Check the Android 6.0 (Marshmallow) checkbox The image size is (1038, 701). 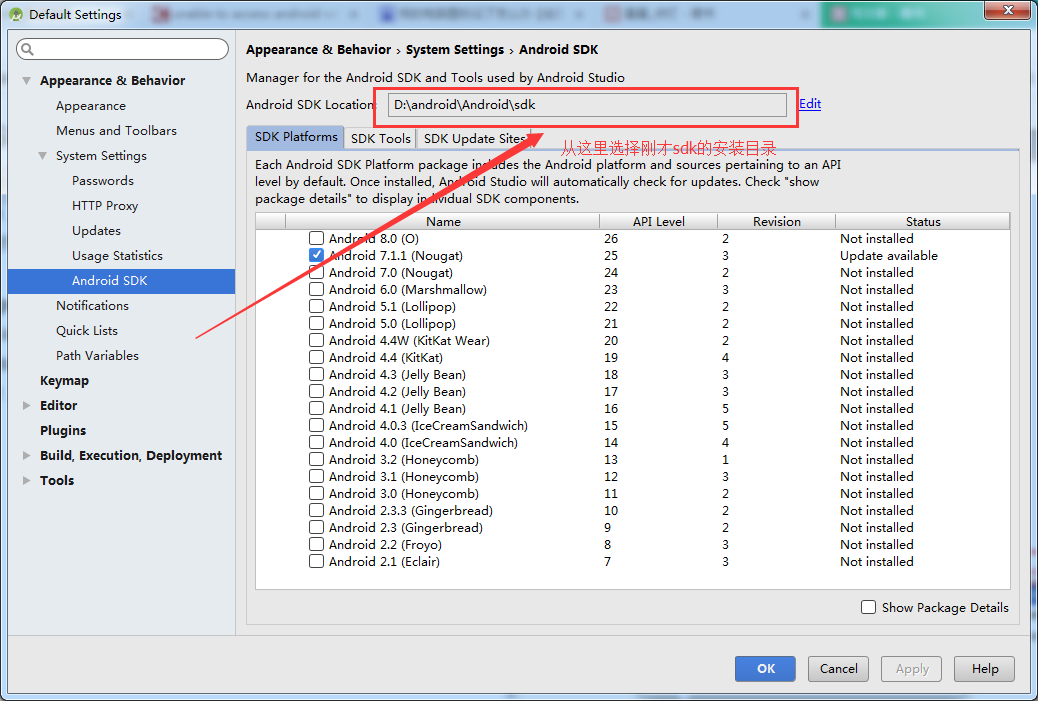[x=316, y=289]
